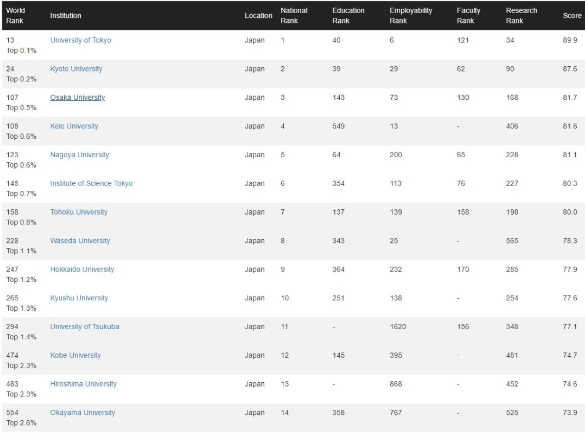Select employability rank 25 for Waseda University
Image resolution: width=585 pixels, height=435 pixels.
[x=394, y=241]
